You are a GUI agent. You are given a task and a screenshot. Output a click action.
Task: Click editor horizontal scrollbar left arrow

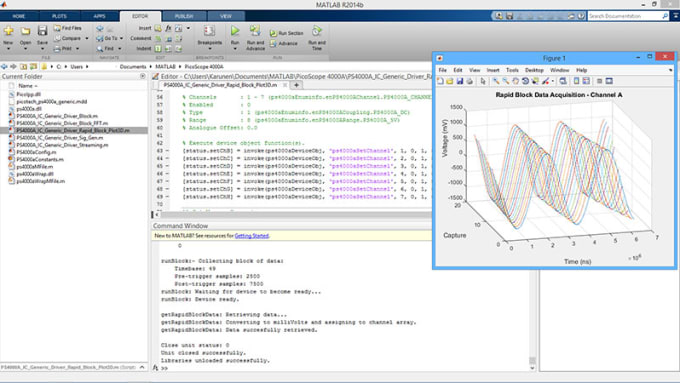click(157, 214)
